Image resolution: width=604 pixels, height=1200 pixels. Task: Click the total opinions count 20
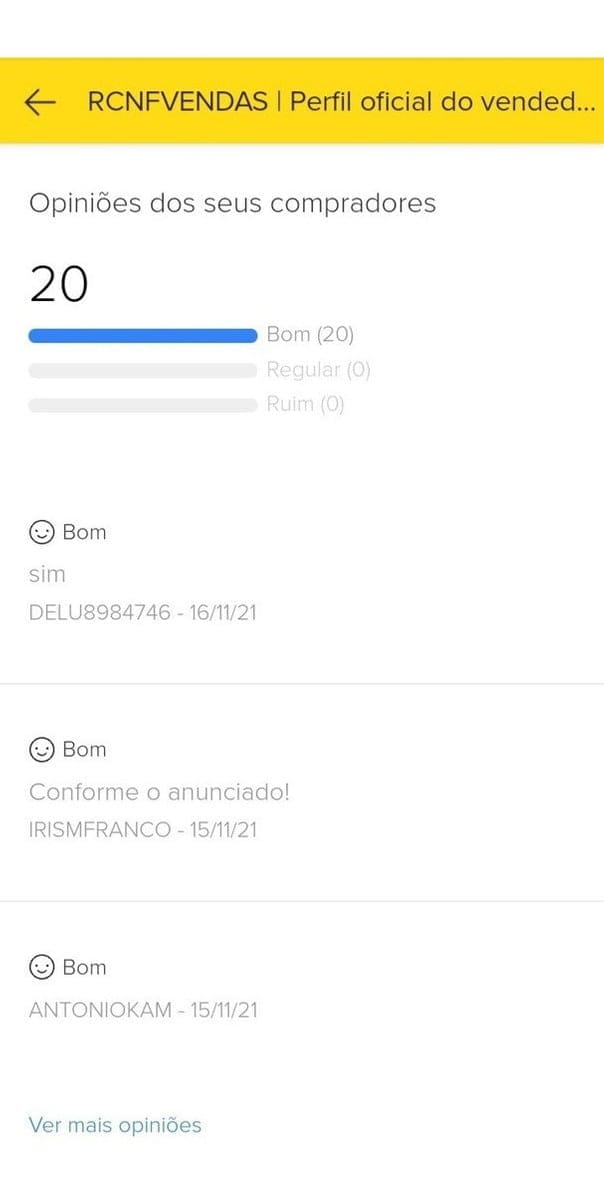[x=59, y=284]
